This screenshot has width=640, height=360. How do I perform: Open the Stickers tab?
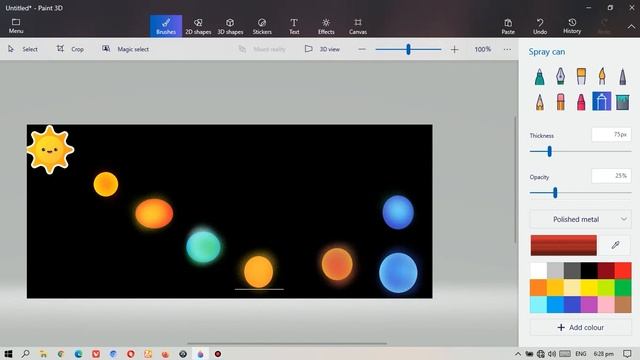point(262,26)
